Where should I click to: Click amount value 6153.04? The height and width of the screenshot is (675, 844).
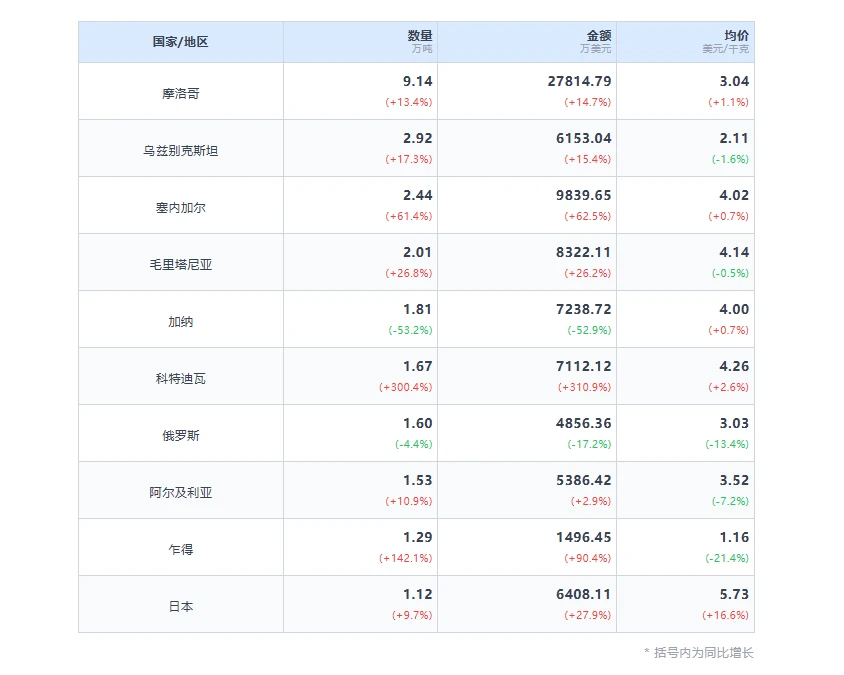[584, 138]
